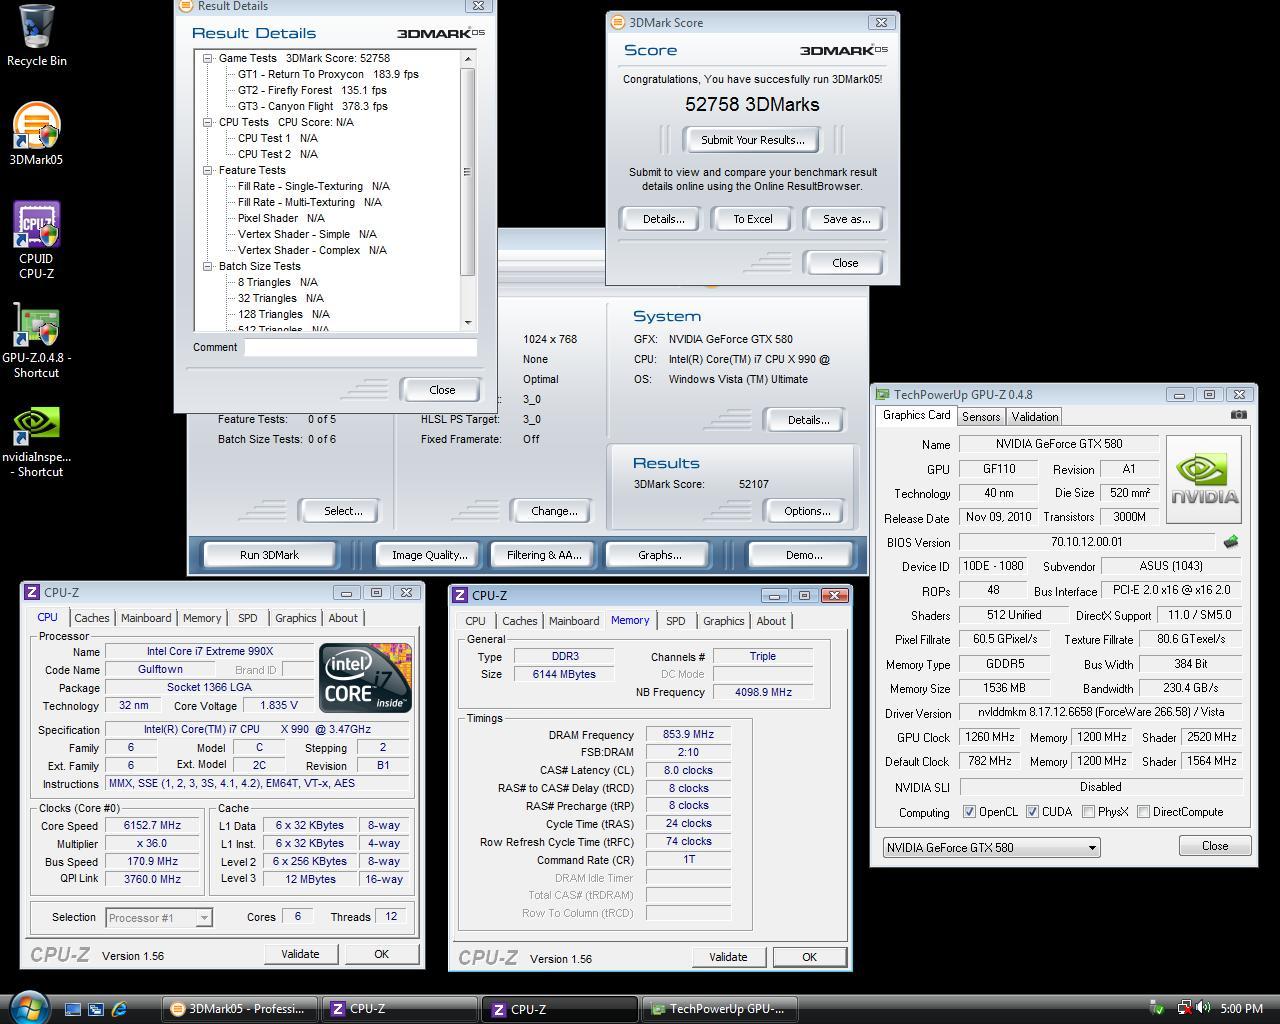The width and height of the screenshot is (1280, 1024).
Task: Click the Show Desktop quick launch icon
Action: (x=73, y=1009)
